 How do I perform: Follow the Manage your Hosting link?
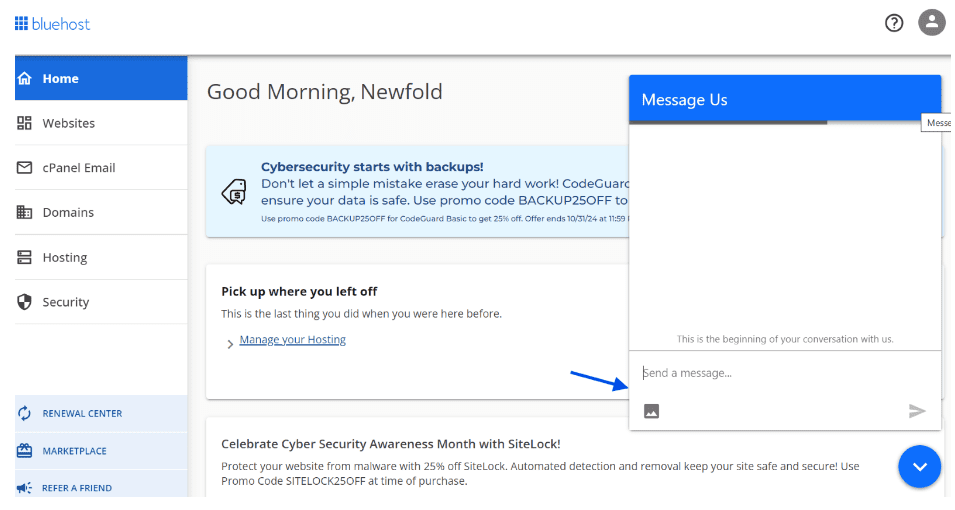tap(292, 339)
